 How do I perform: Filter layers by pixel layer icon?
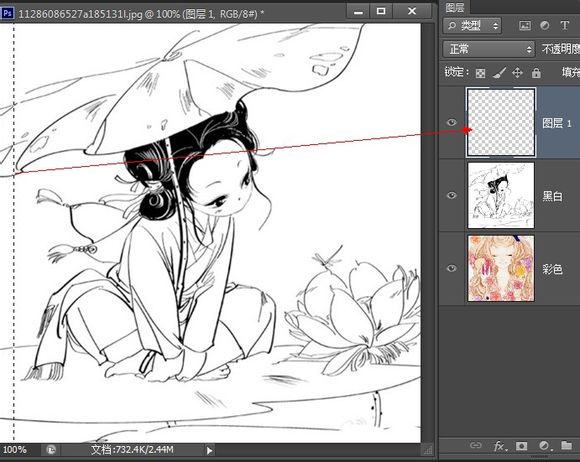click(x=525, y=26)
